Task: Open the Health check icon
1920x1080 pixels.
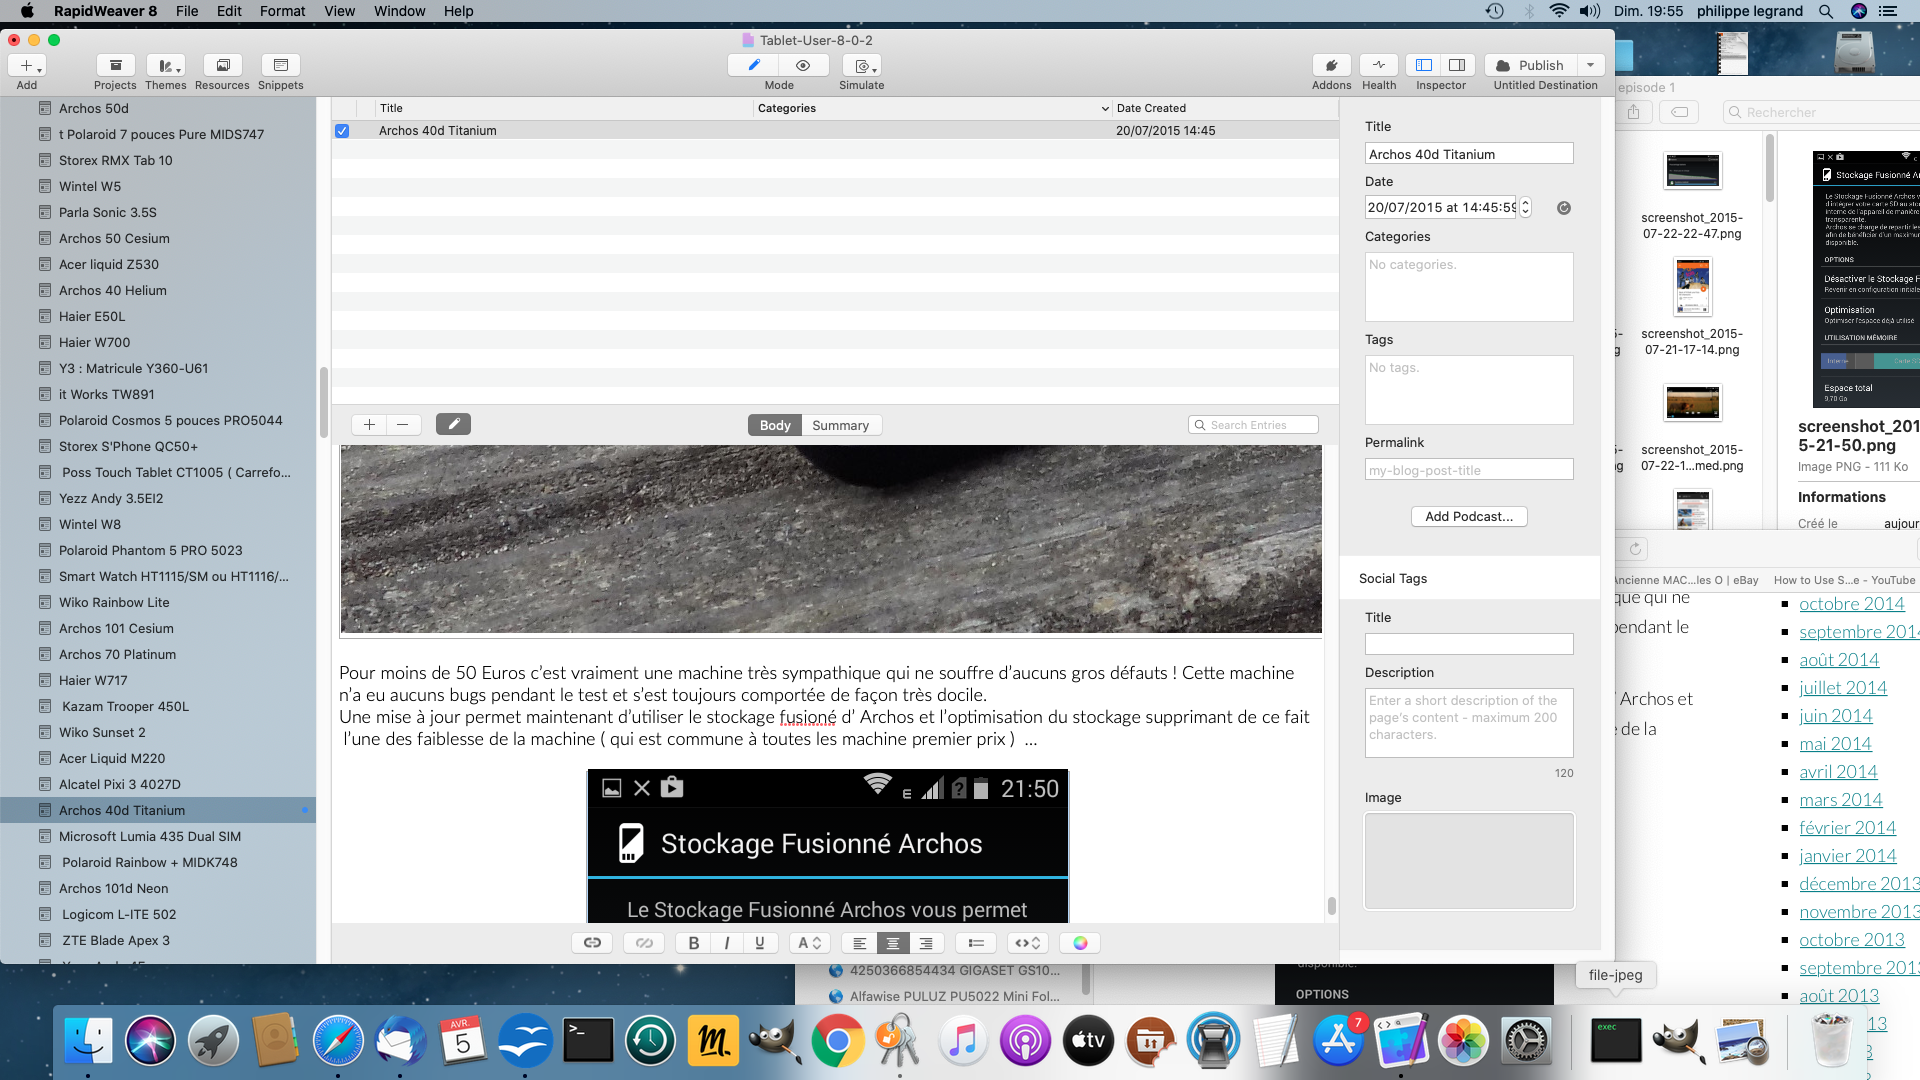Action: coord(1379,65)
